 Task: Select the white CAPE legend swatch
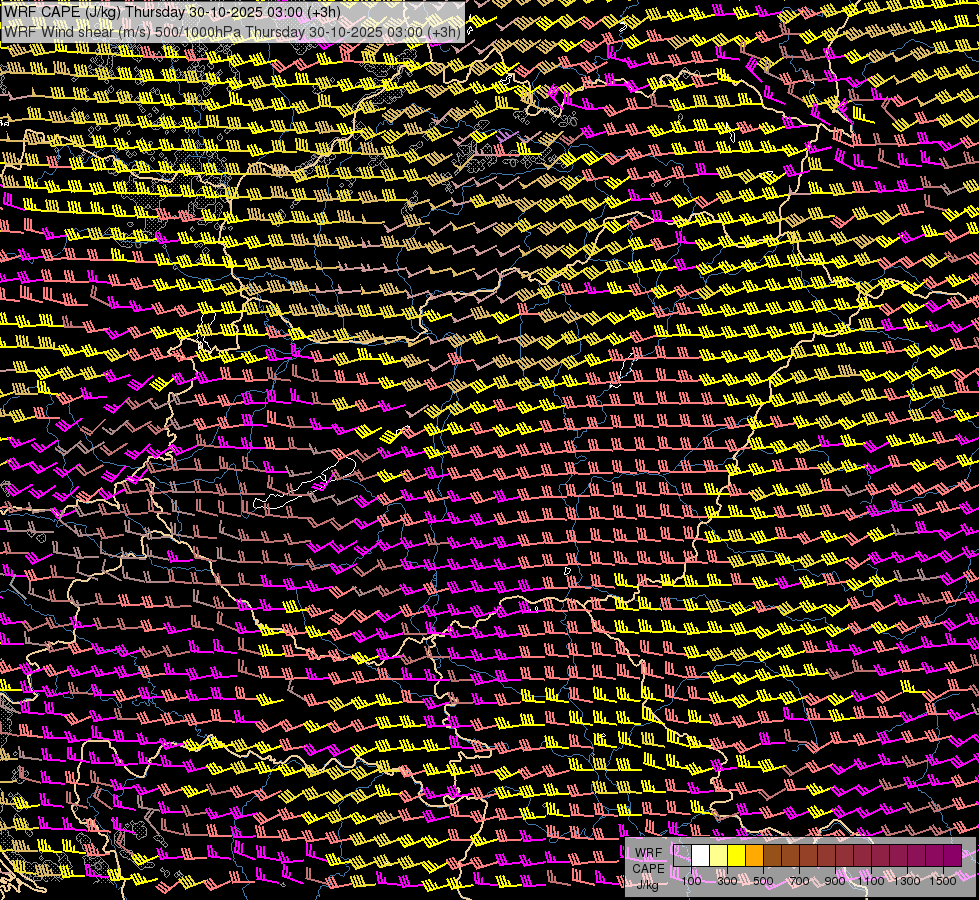click(x=701, y=856)
